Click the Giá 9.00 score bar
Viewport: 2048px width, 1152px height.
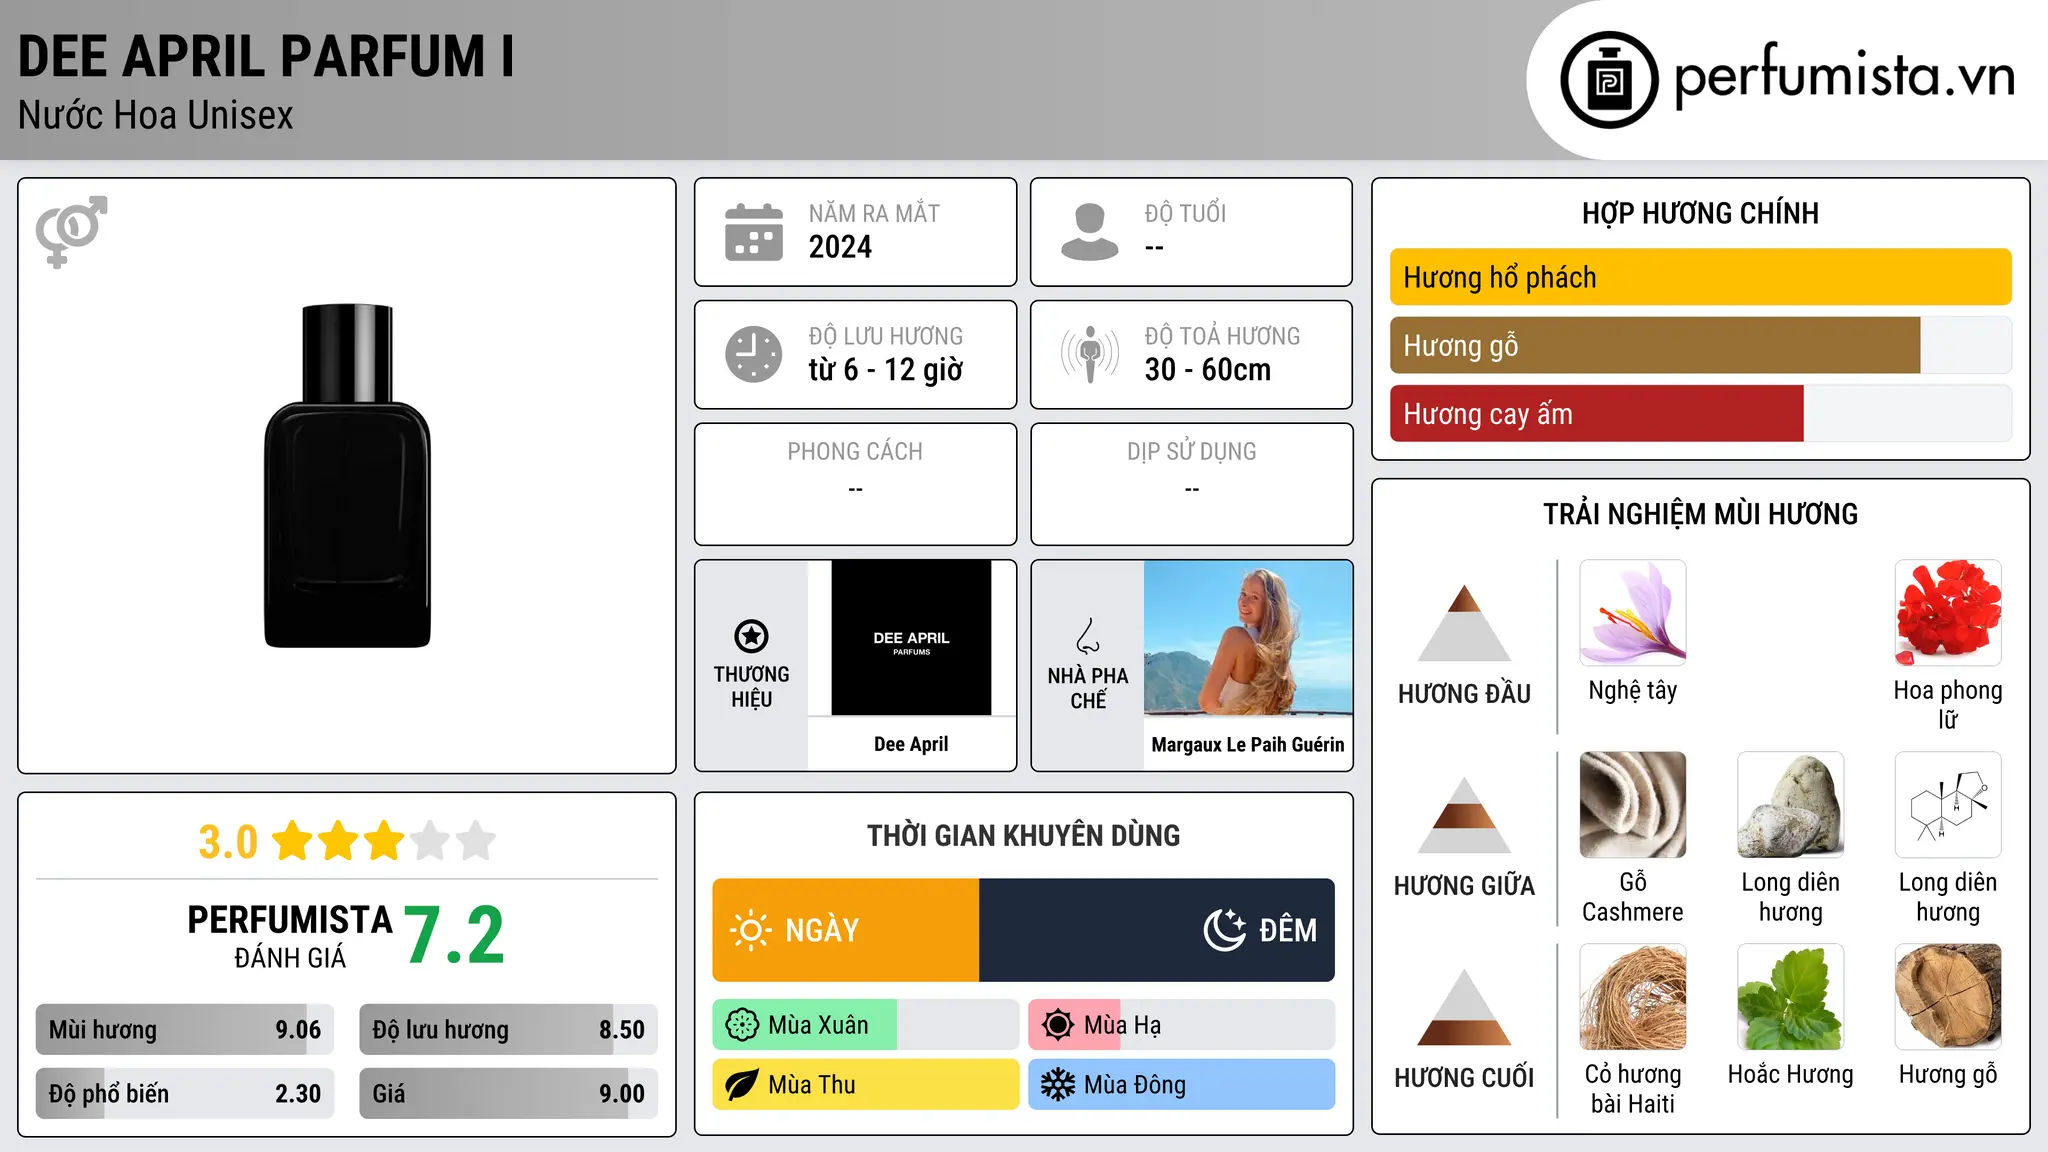[x=509, y=1093]
